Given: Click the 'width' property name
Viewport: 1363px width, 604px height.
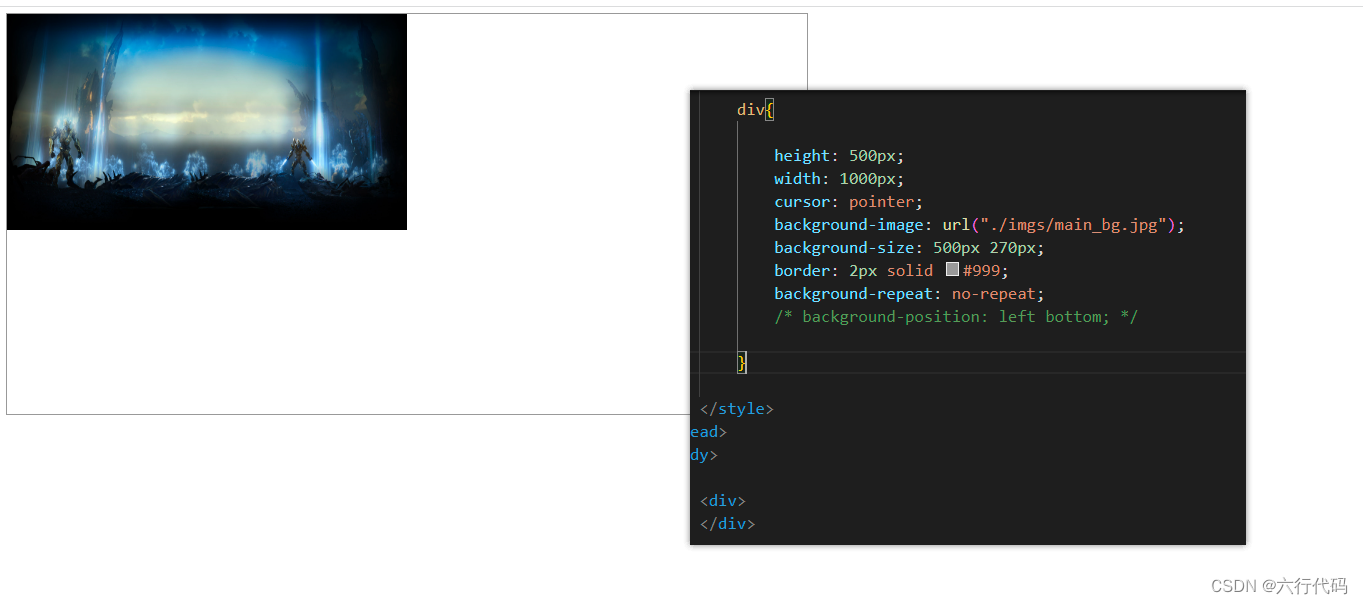Looking at the screenshot, I should [797, 178].
